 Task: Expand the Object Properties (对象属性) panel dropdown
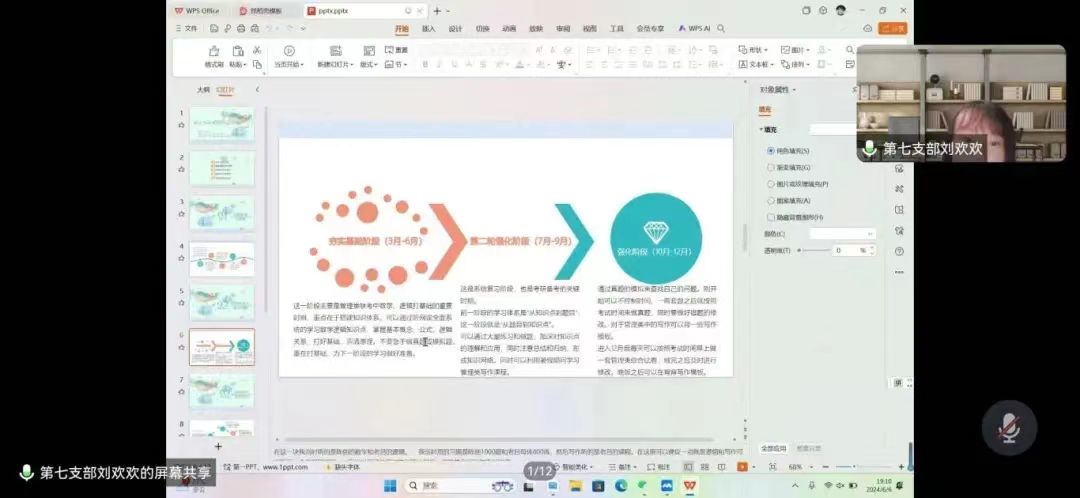[797, 90]
